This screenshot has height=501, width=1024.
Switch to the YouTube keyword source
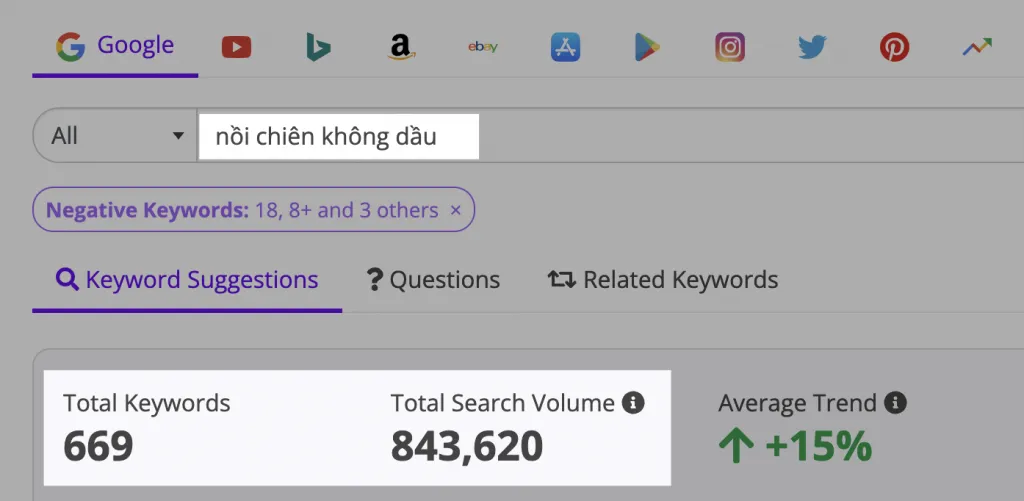pyautogui.click(x=236, y=47)
